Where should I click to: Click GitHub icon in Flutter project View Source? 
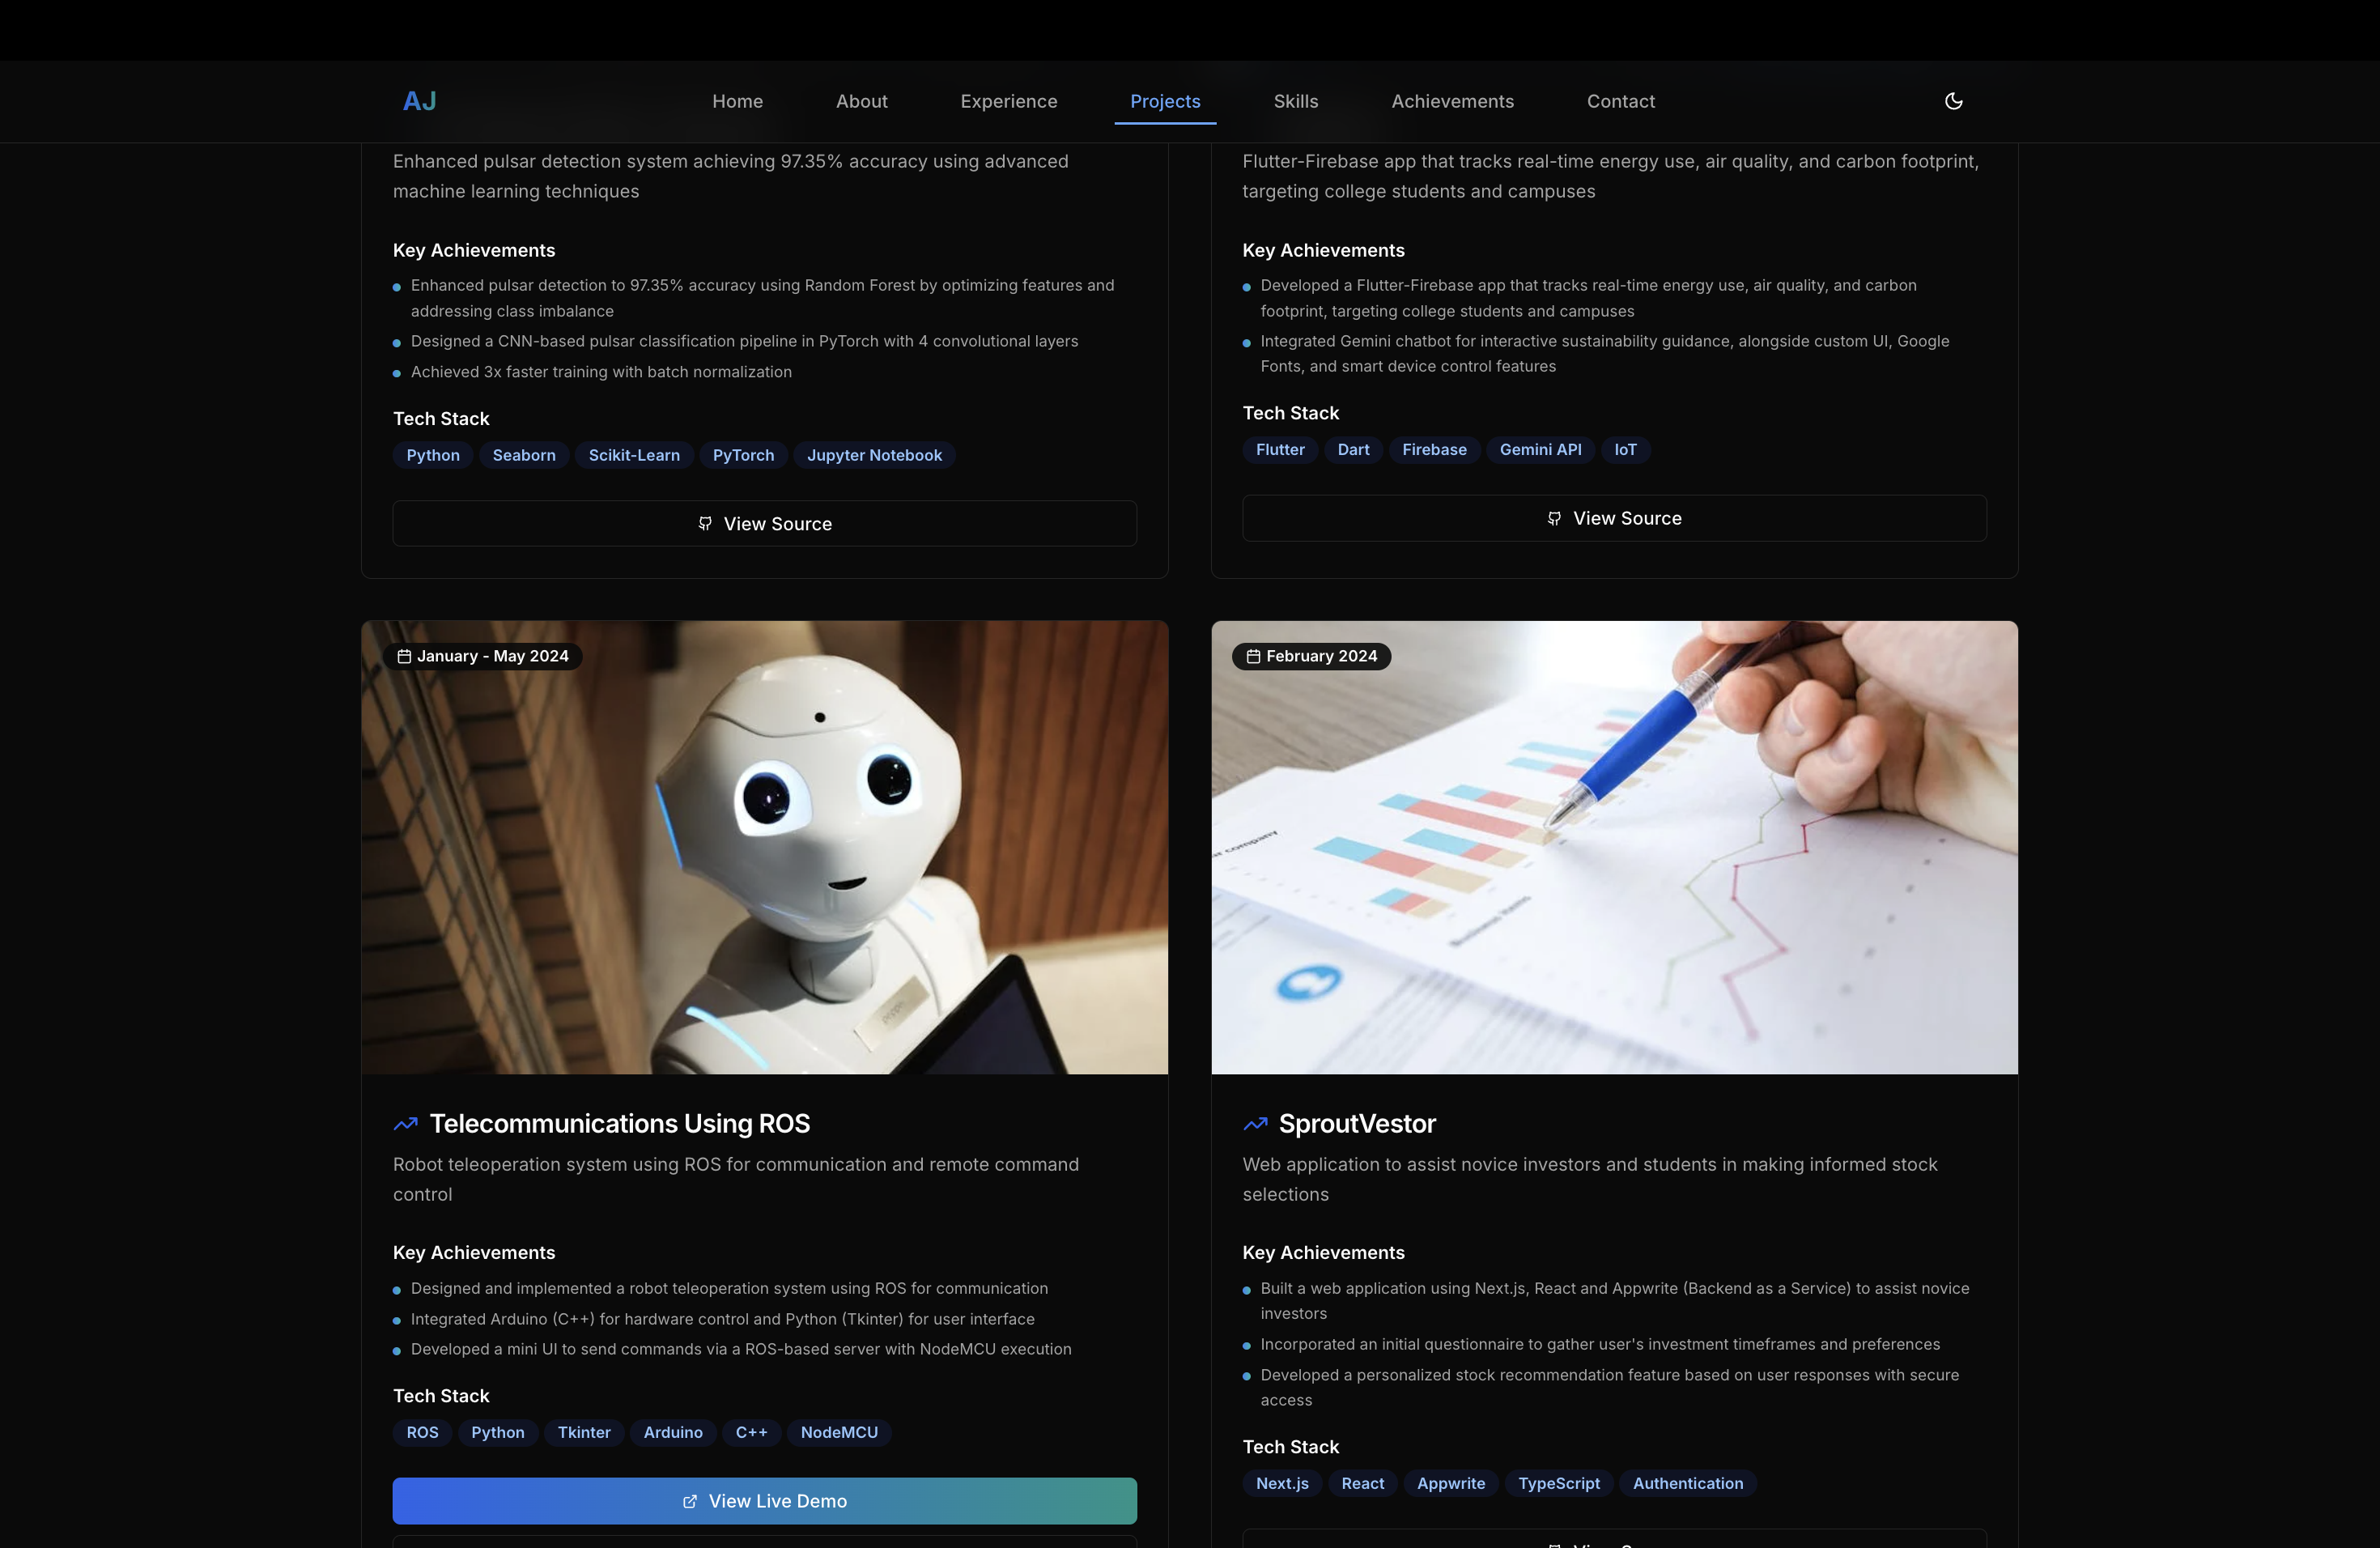click(x=1554, y=519)
